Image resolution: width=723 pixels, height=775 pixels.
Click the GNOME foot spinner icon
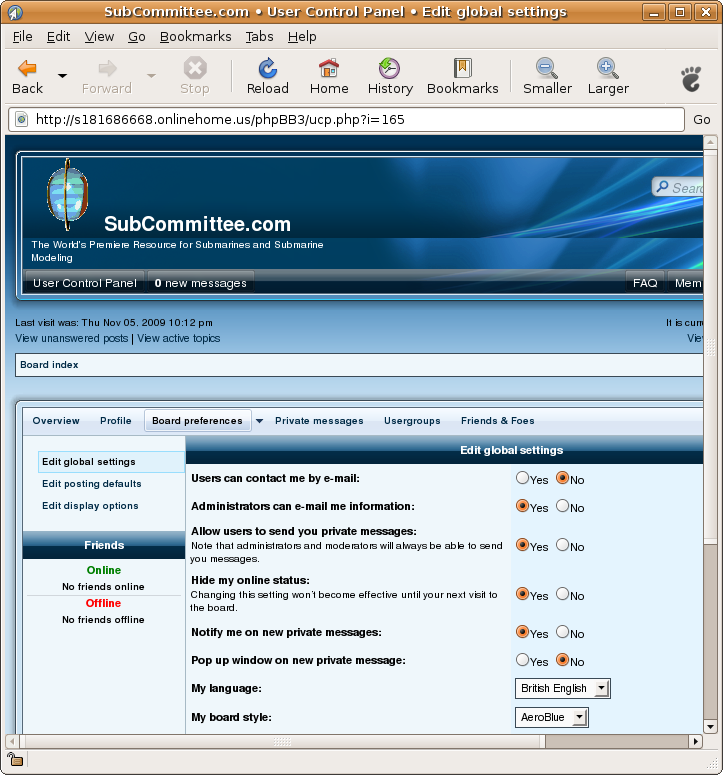click(691, 79)
